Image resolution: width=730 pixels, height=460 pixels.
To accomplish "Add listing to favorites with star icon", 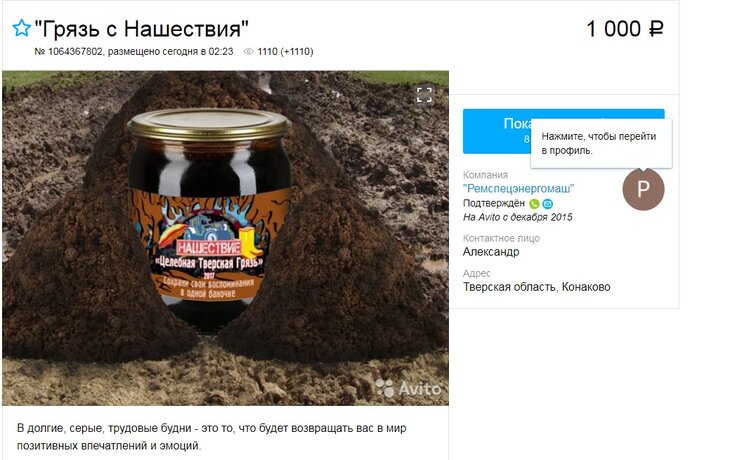I will click(x=21, y=28).
